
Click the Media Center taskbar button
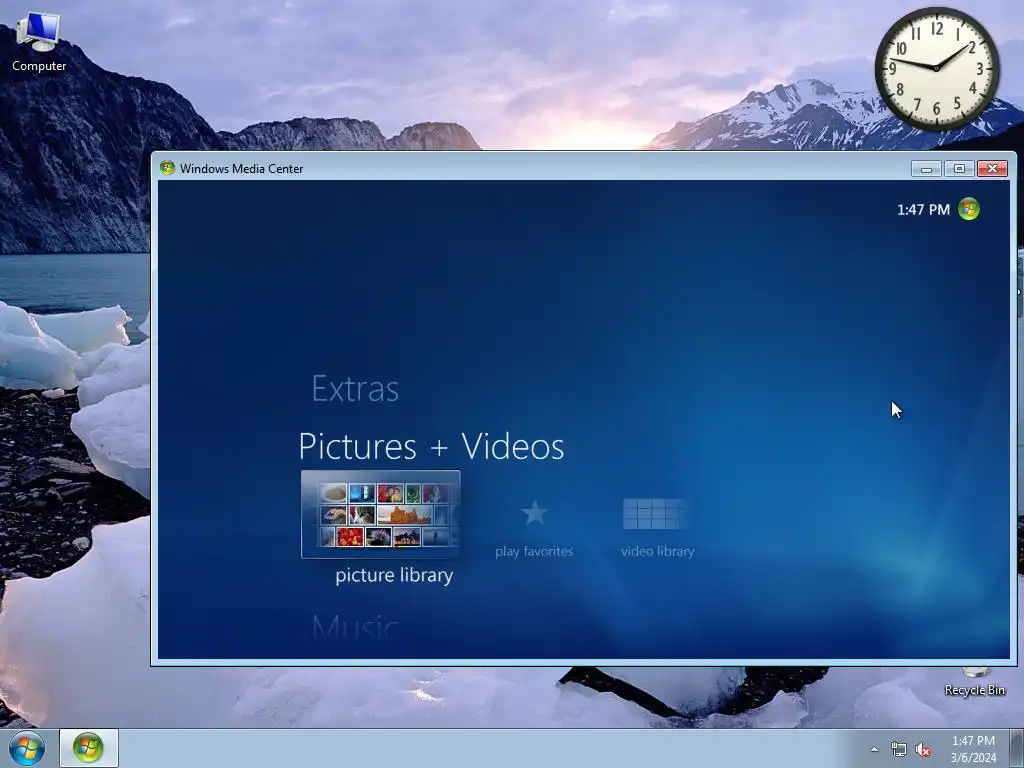89,748
